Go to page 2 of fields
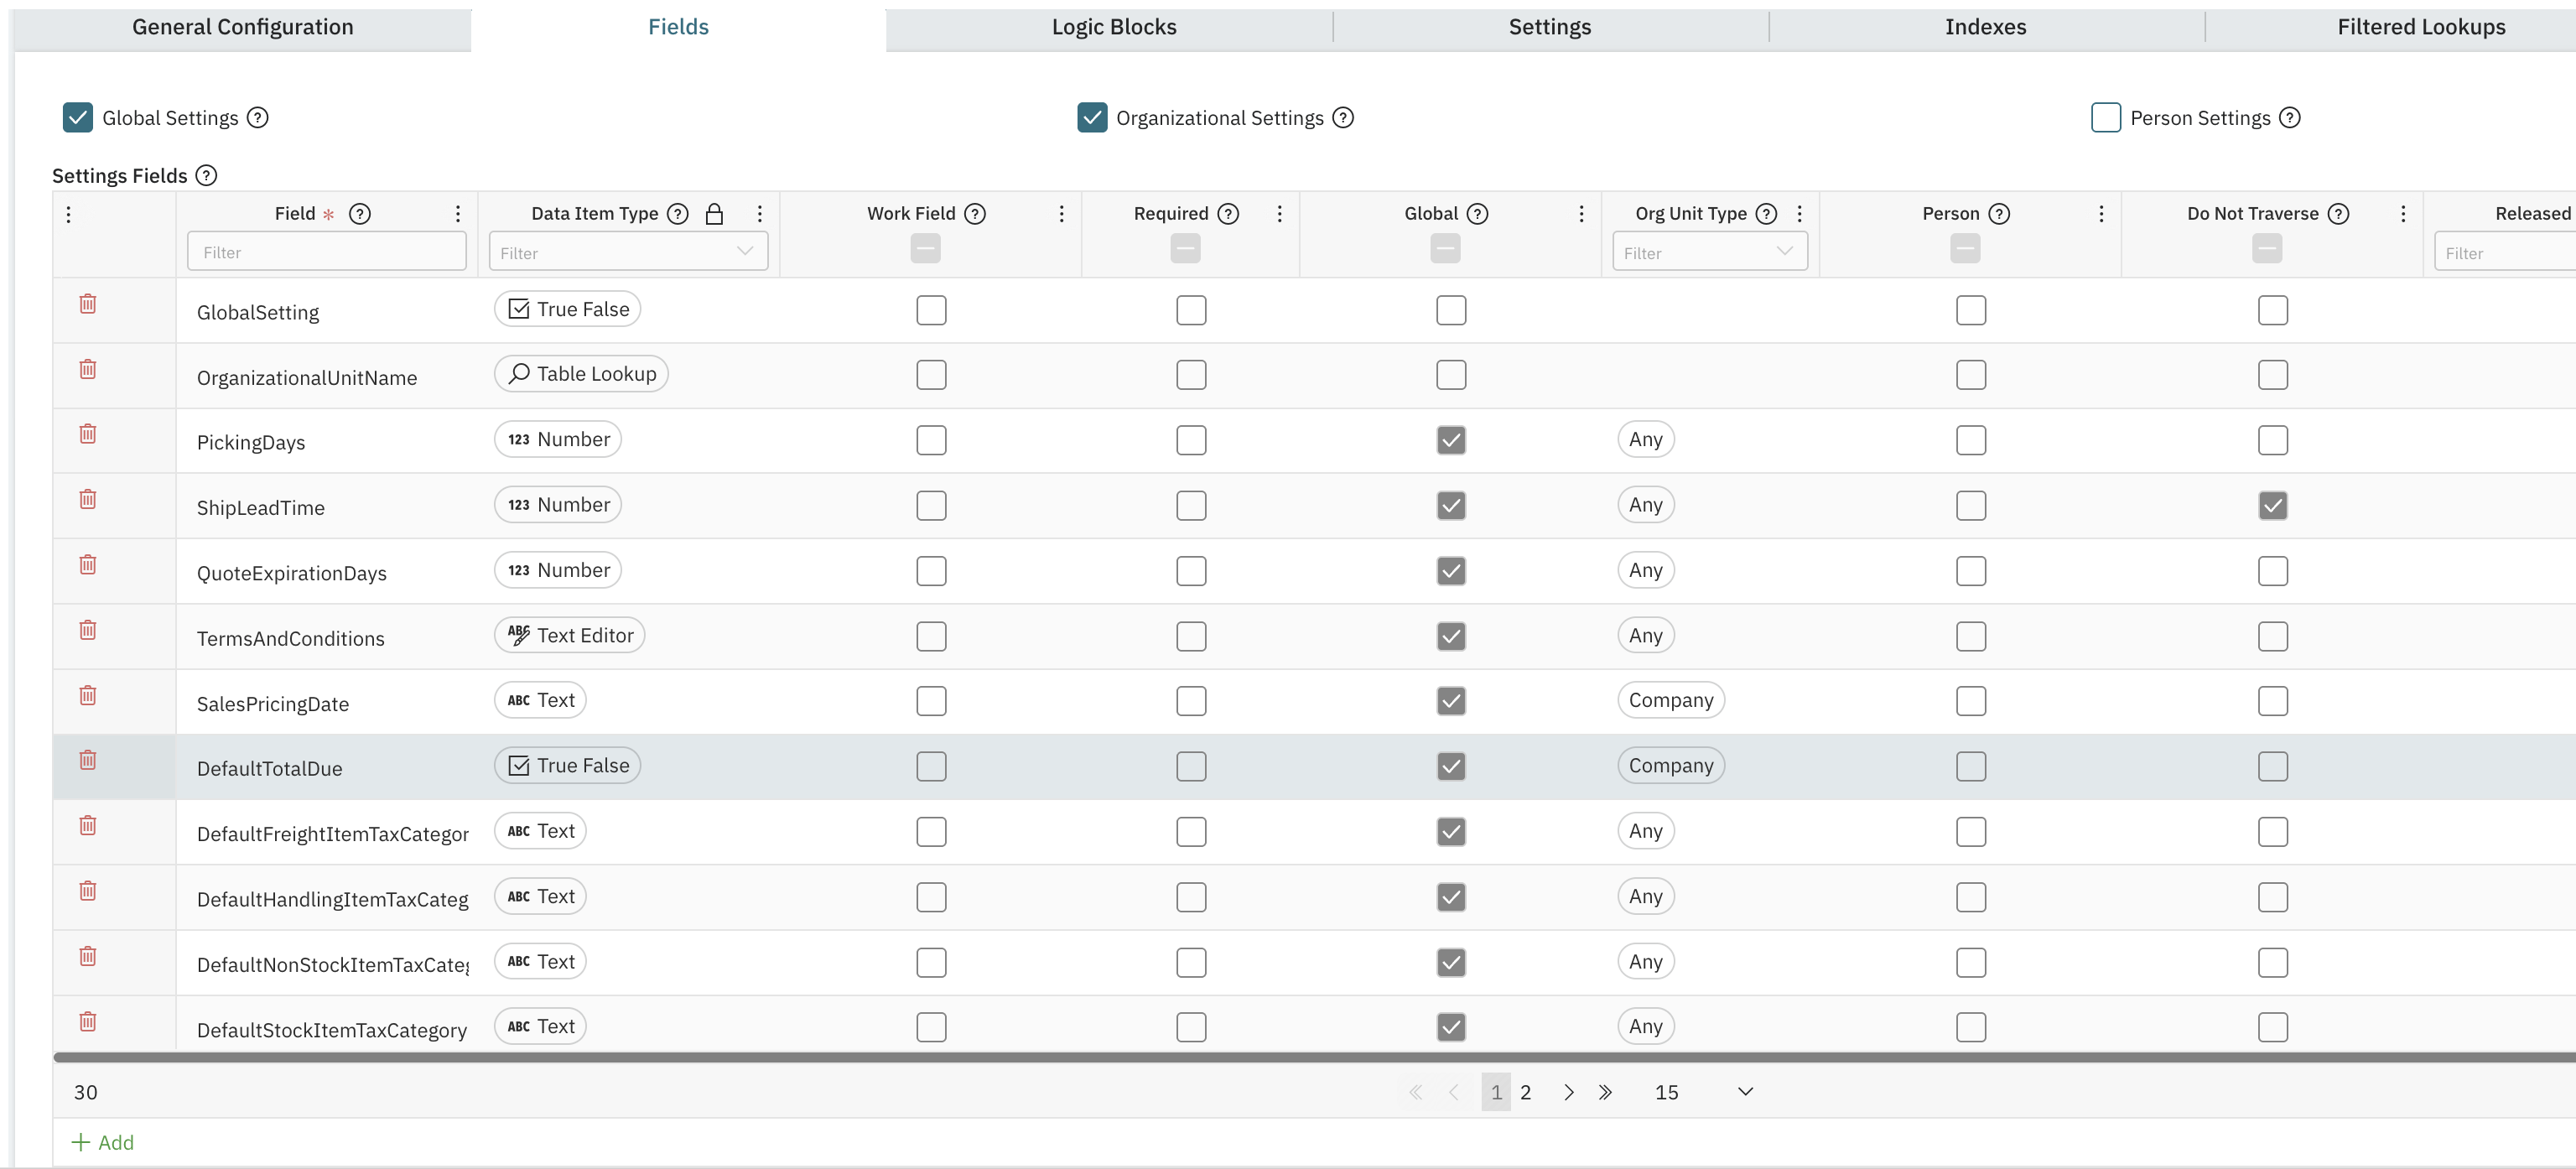 (1525, 1092)
